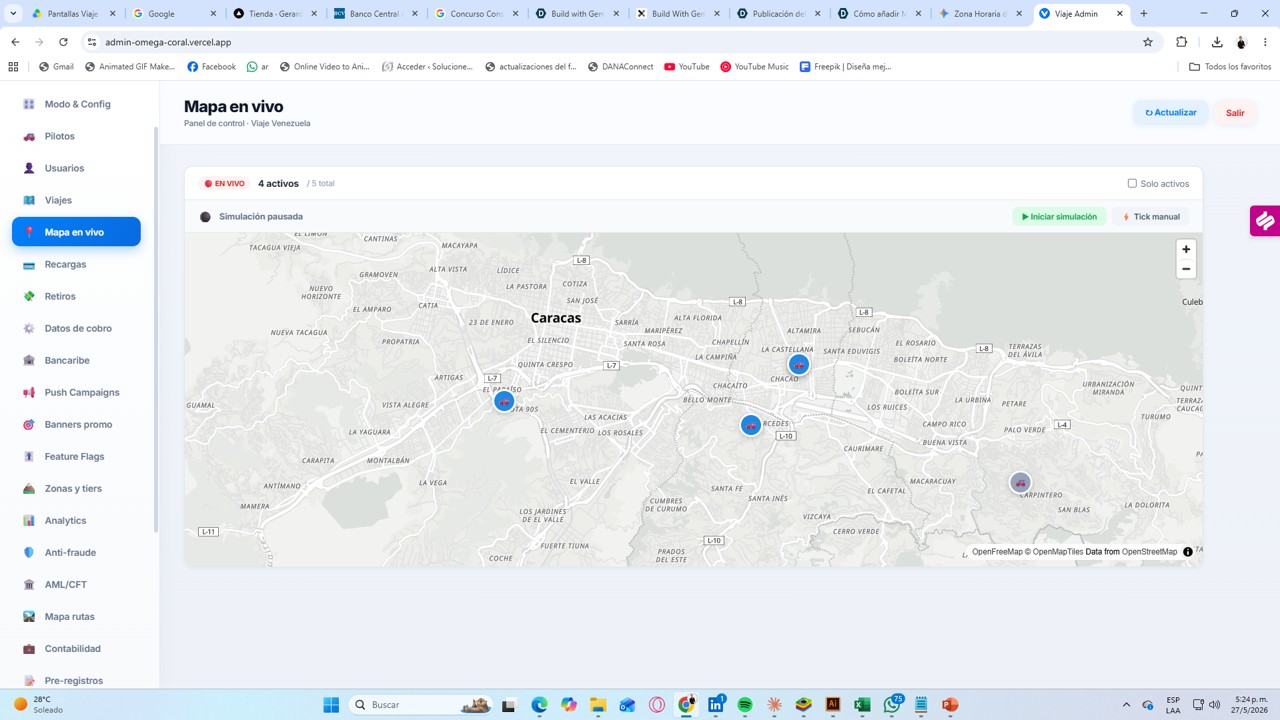Click the Anti-fraude shield icon
Screen dimensions: 1280x720
click(29, 552)
